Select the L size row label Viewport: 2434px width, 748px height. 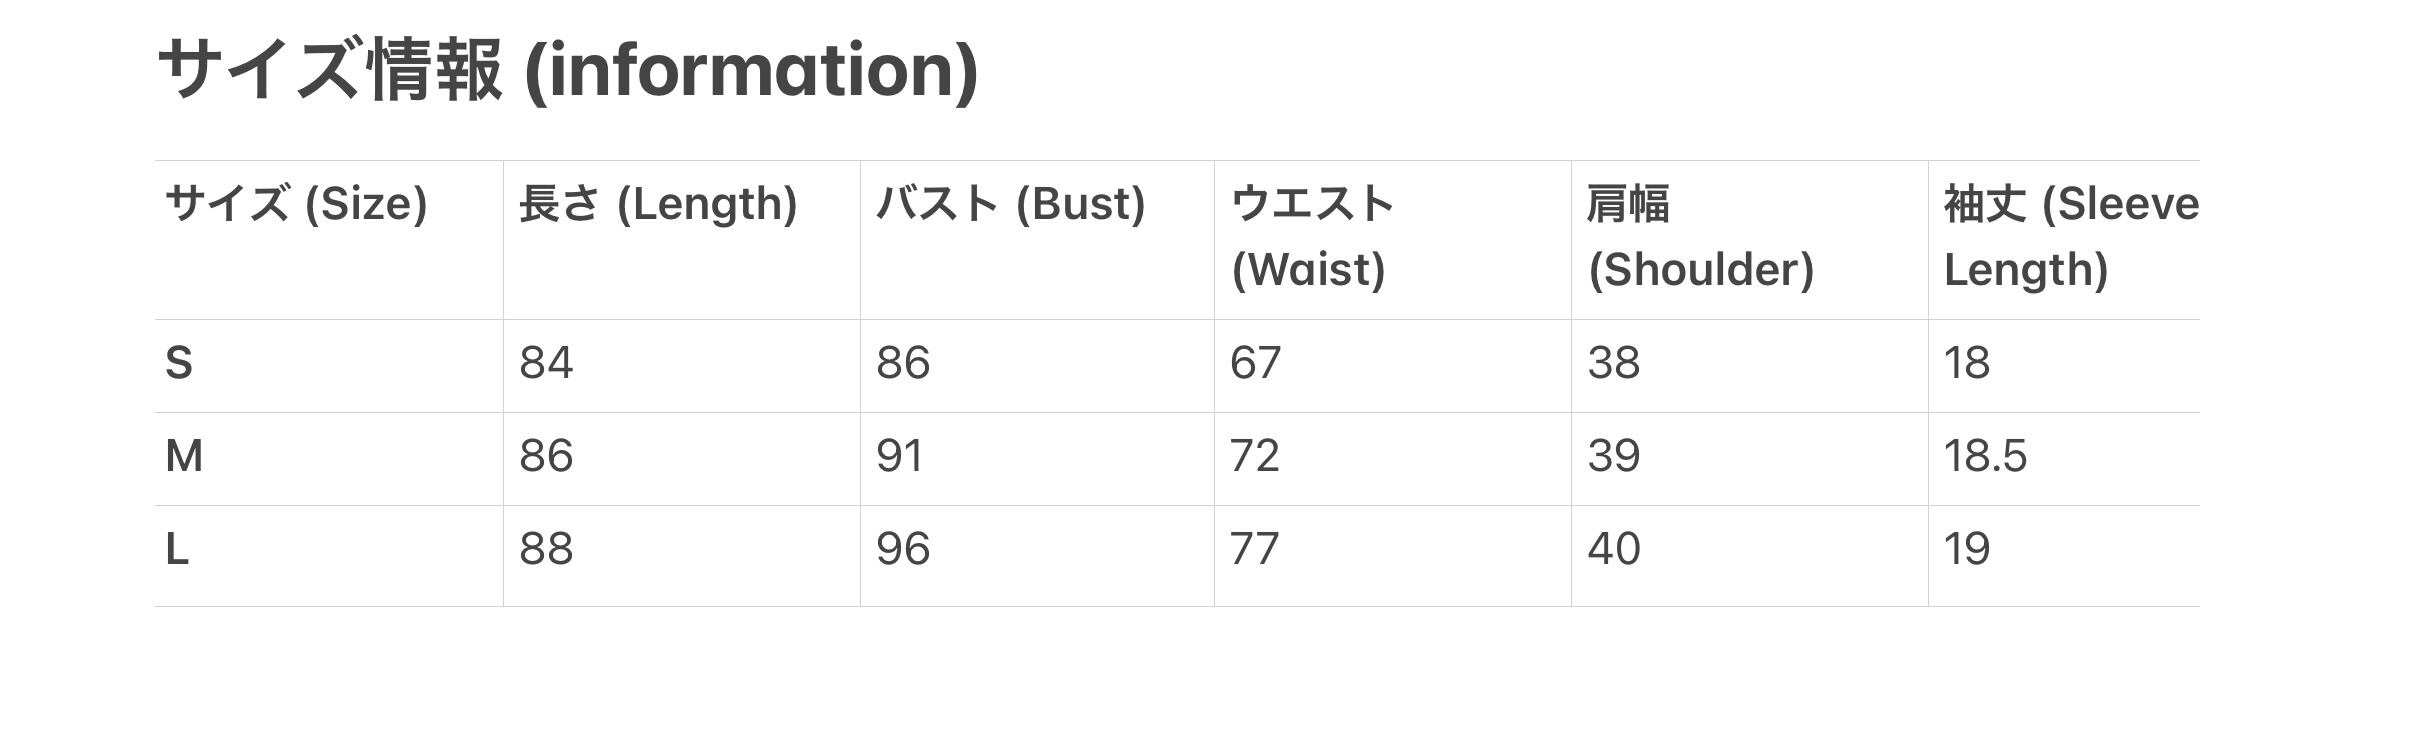tap(177, 549)
